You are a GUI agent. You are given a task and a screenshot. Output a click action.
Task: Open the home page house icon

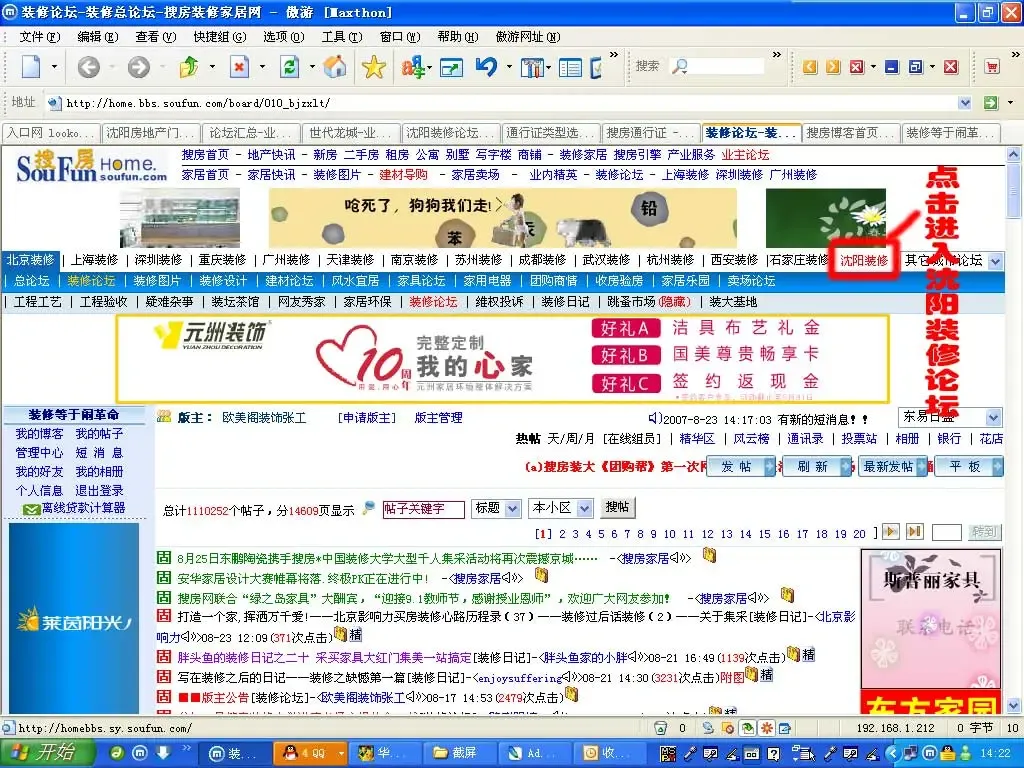coord(335,67)
